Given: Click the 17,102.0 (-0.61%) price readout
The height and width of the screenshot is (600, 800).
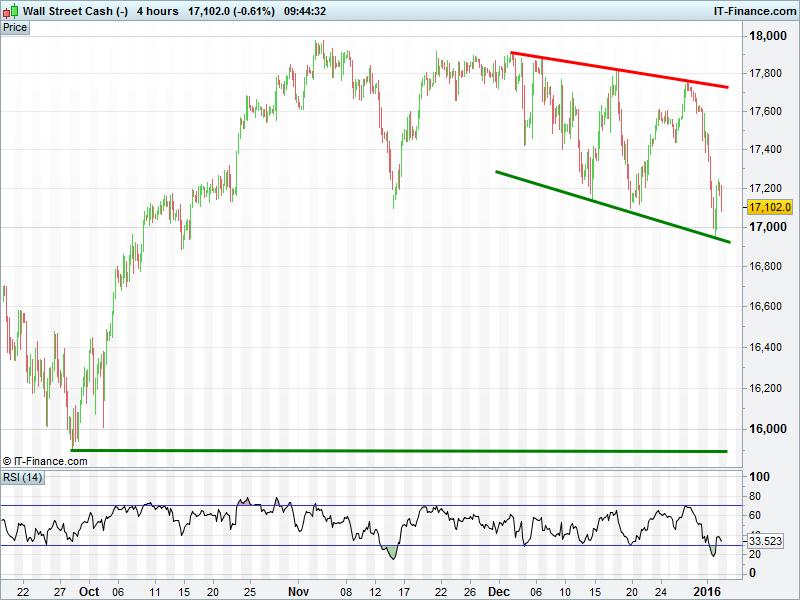Looking at the screenshot, I should click(x=234, y=11).
